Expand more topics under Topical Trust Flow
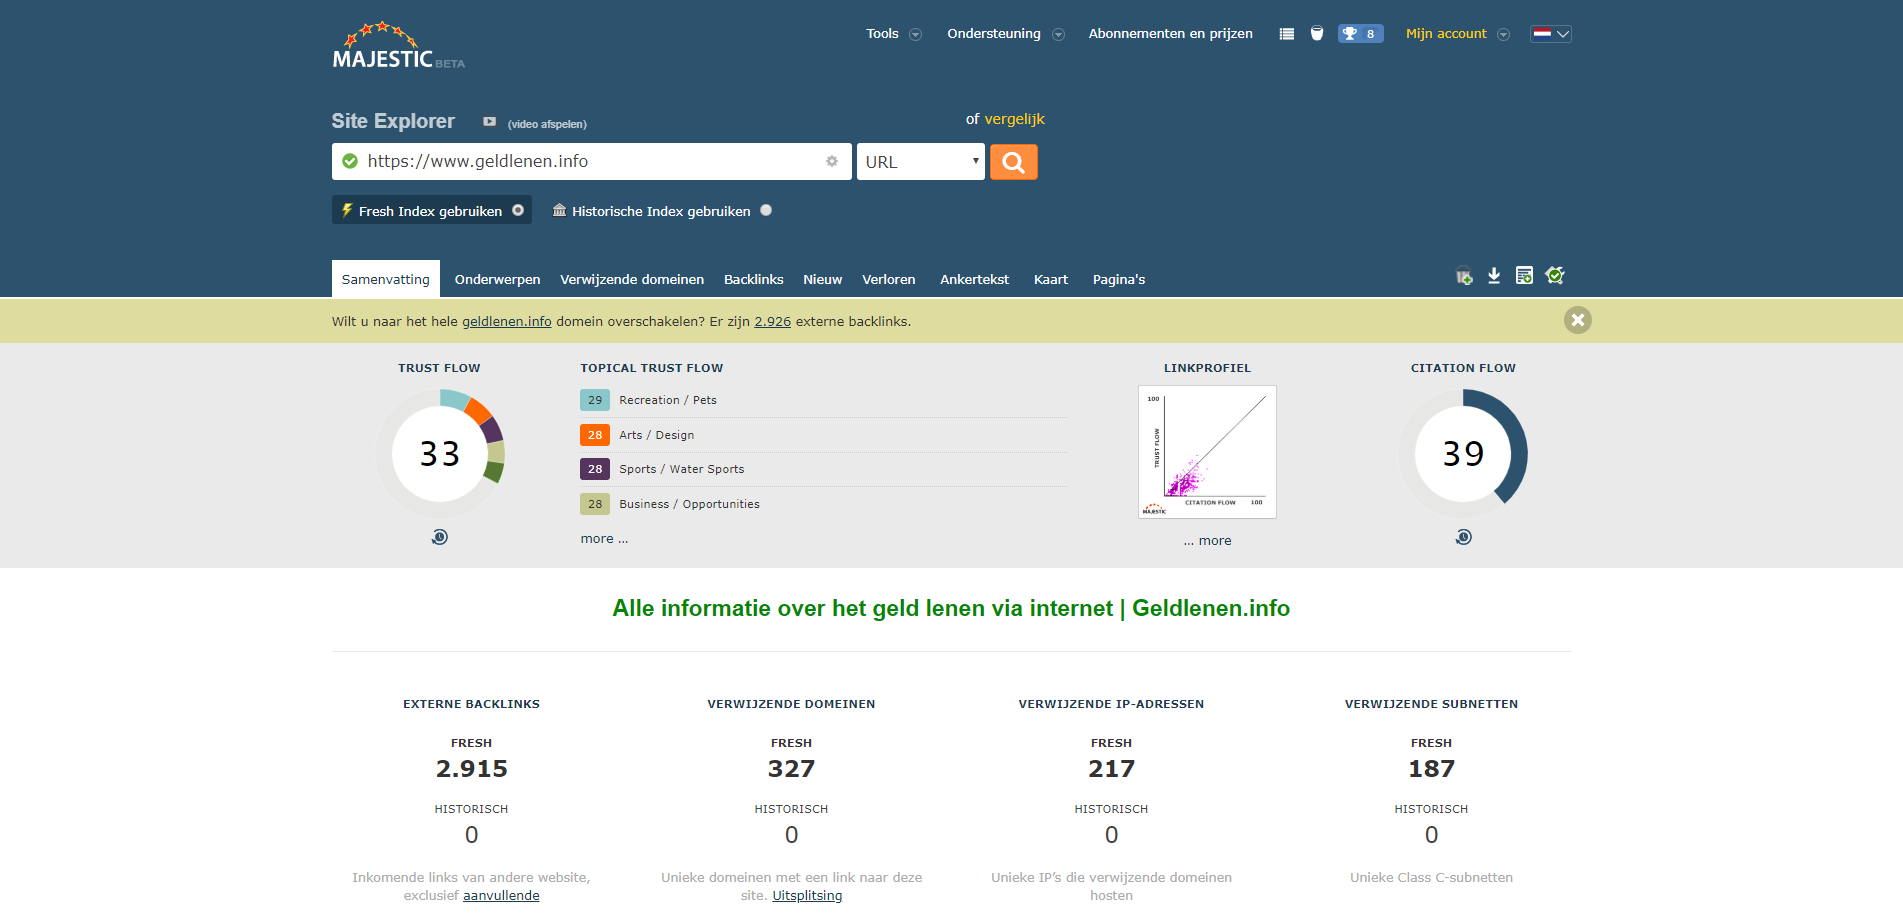The width and height of the screenshot is (1903, 920). click(604, 539)
